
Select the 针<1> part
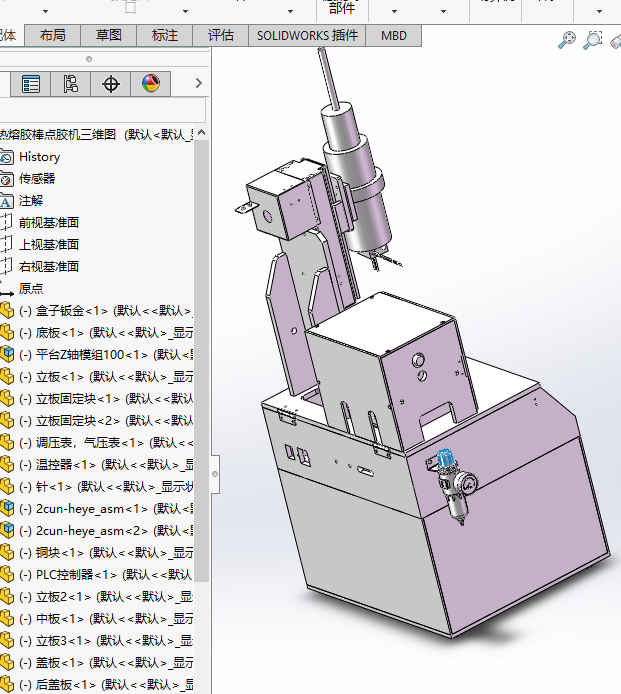[x=106, y=487]
